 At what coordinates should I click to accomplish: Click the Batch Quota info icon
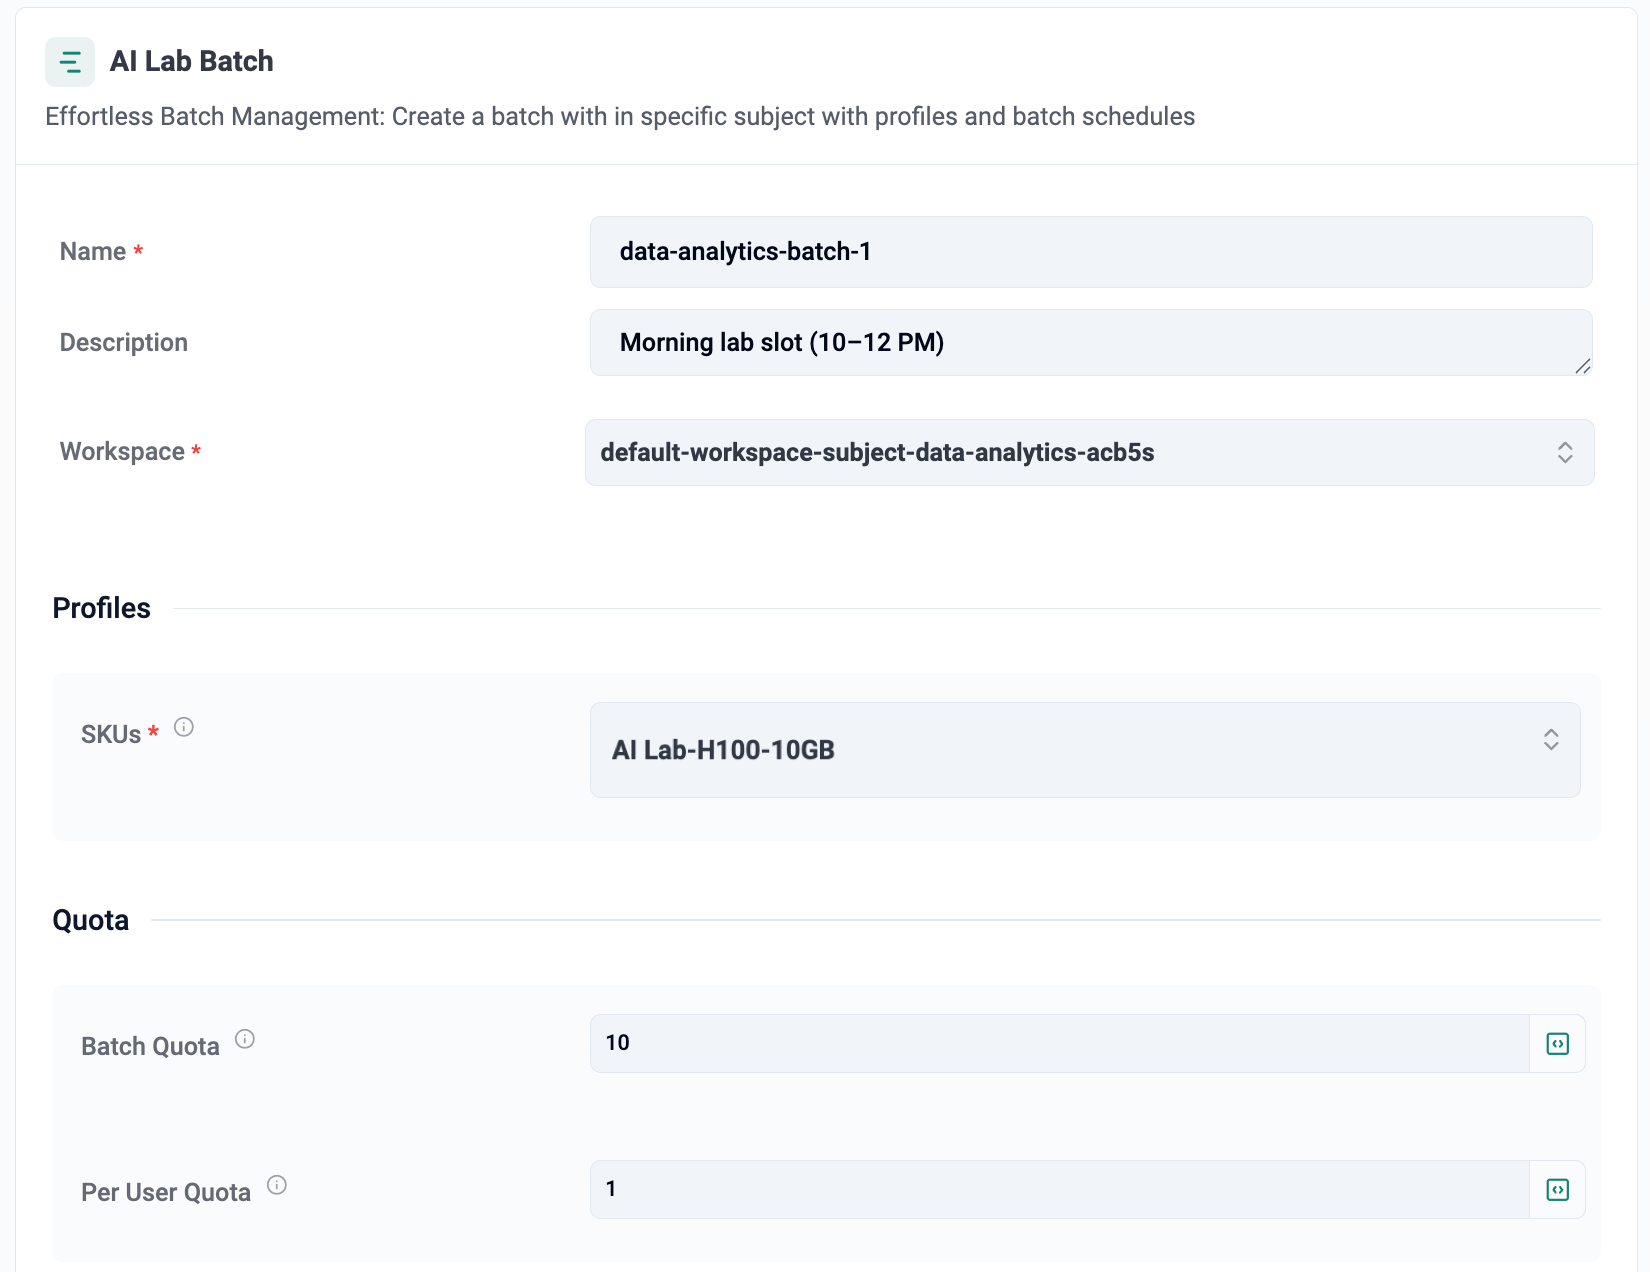[x=245, y=1039]
